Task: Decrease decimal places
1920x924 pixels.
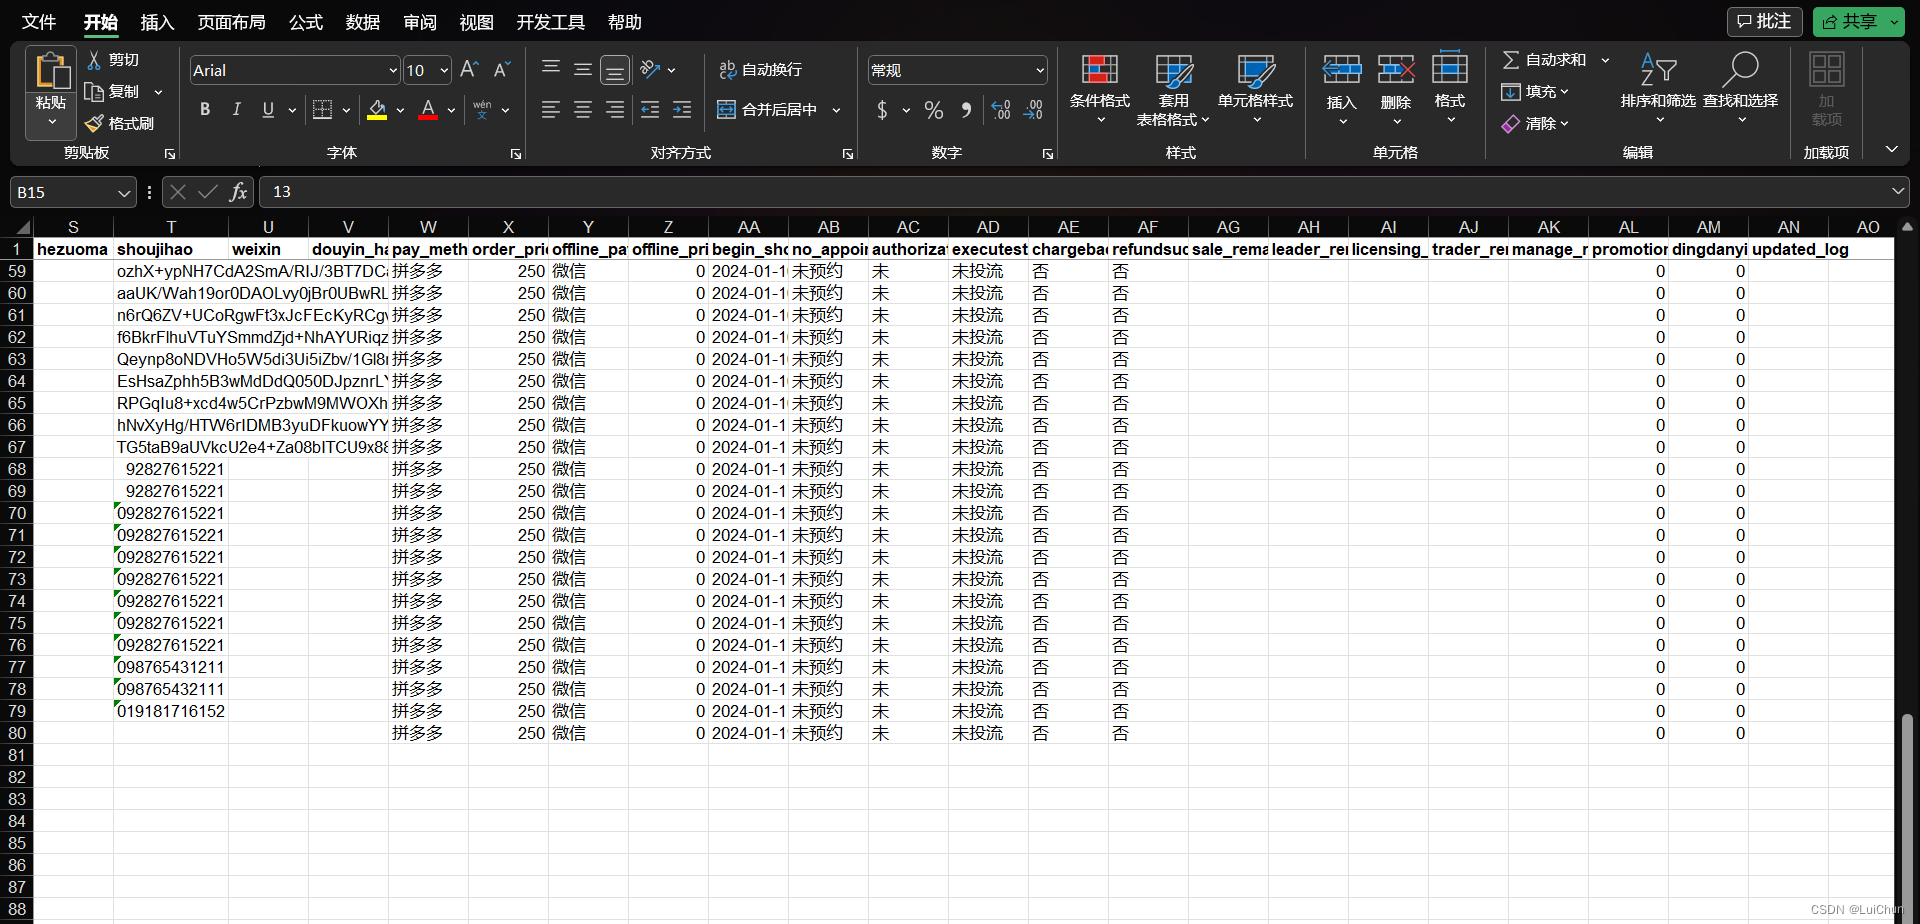Action: coord(1034,110)
